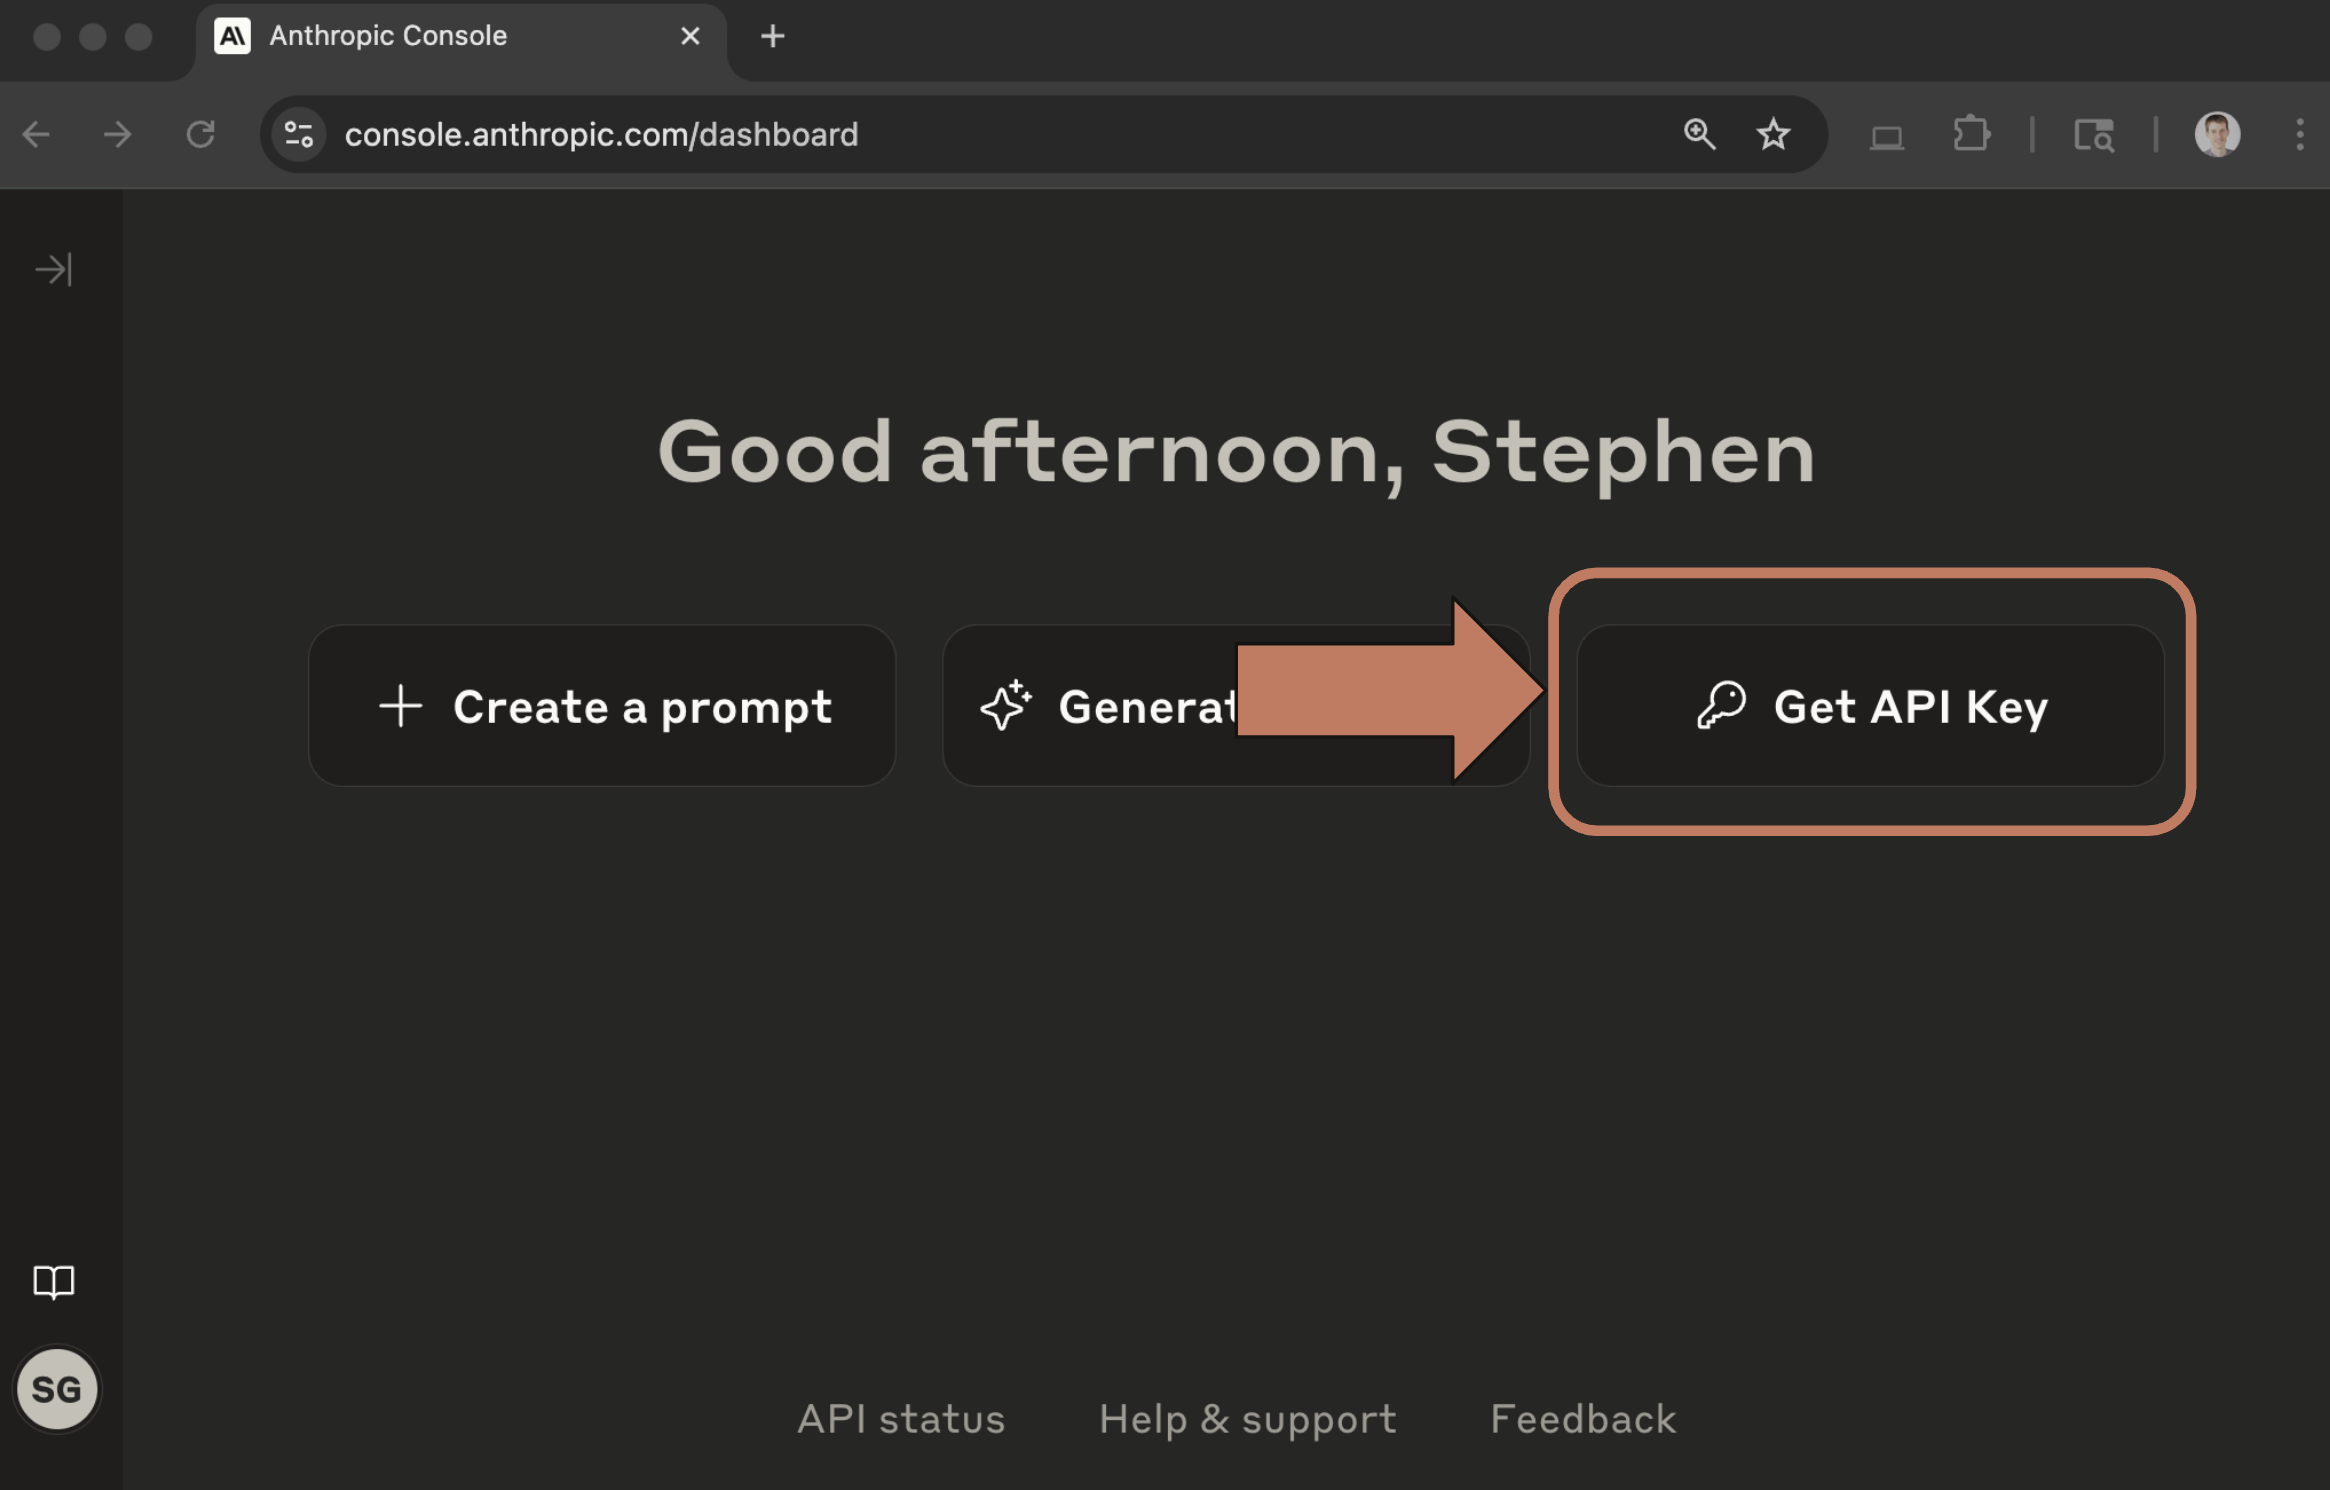Open site information icon in address bar

(299, 135)
